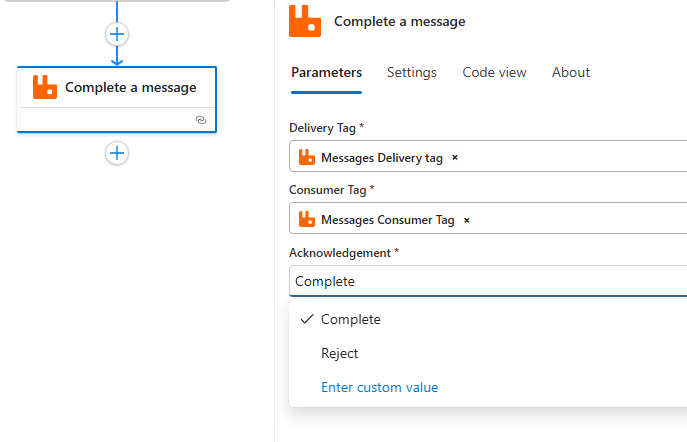
Task: Click the connection link icon on the action card
Action: coord(201,120)
